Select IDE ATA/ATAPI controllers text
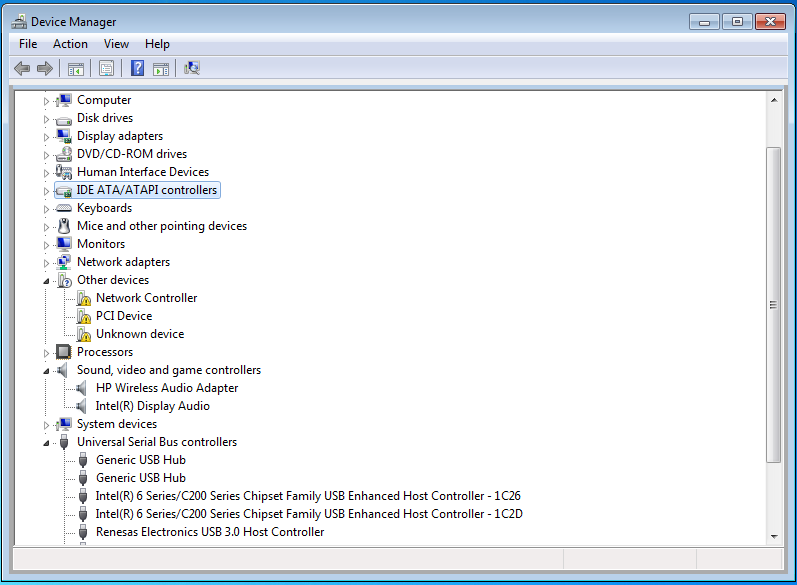 (x=146, y=190)
